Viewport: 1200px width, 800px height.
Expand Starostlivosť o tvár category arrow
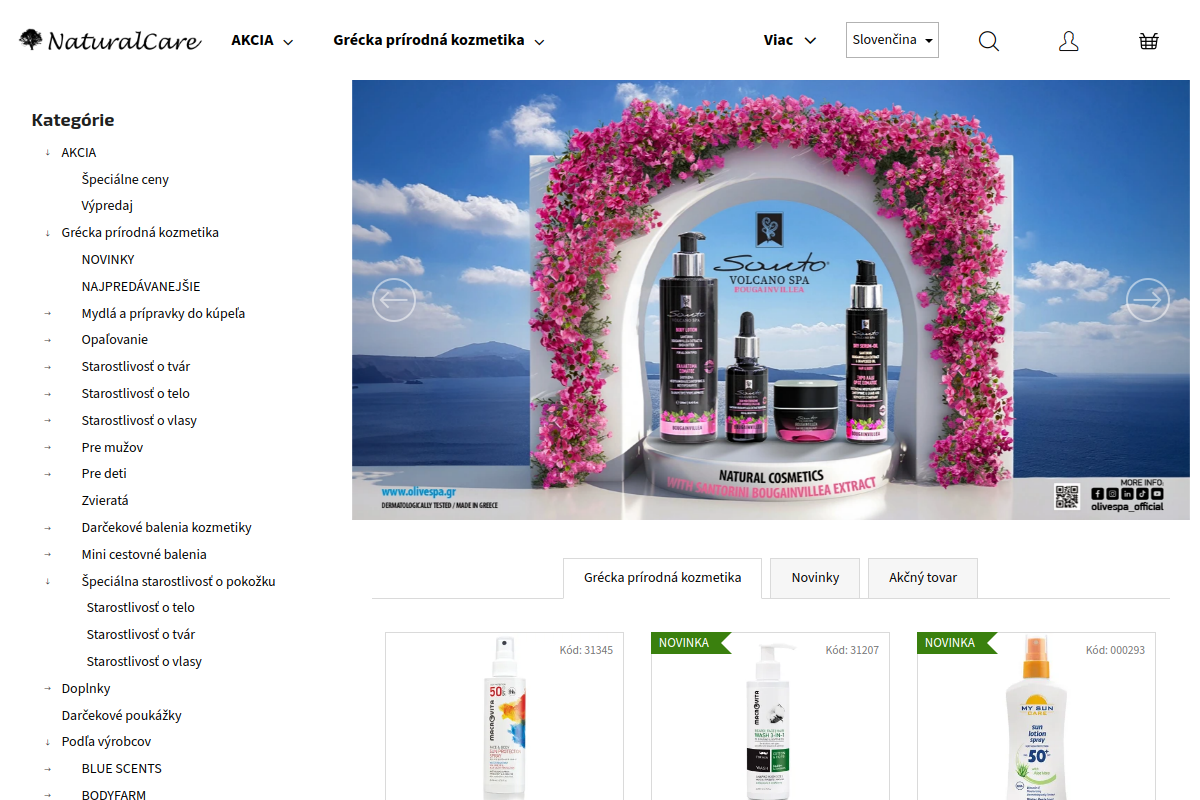pyautogui.click(x=47, y=367)
